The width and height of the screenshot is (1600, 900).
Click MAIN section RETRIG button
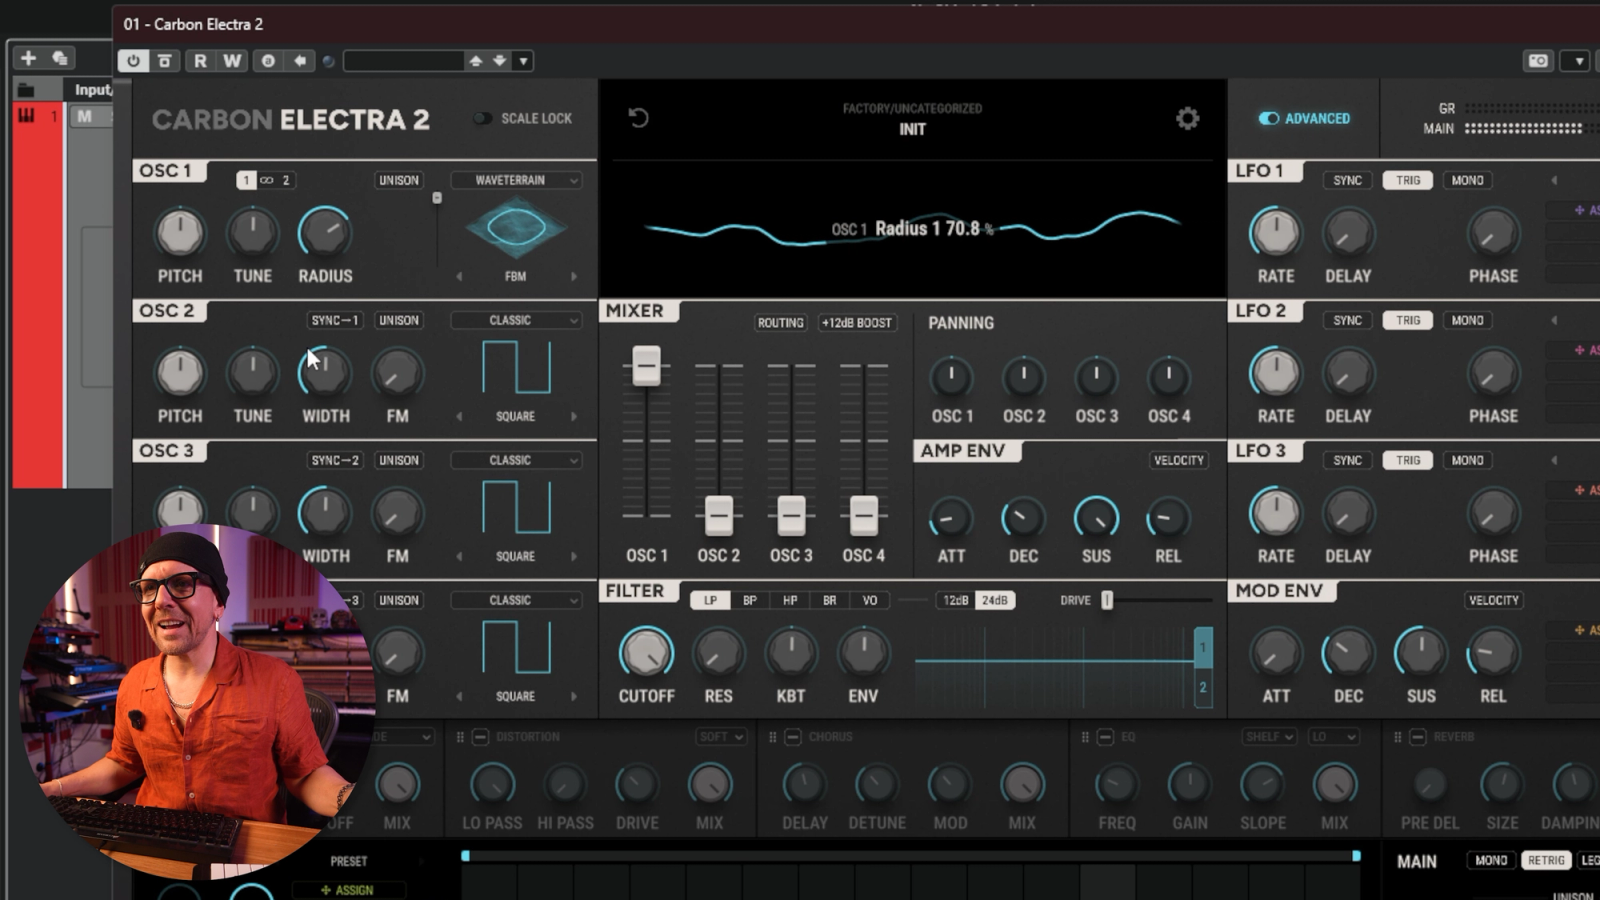pyautogui.click(x=1545, y=860)
